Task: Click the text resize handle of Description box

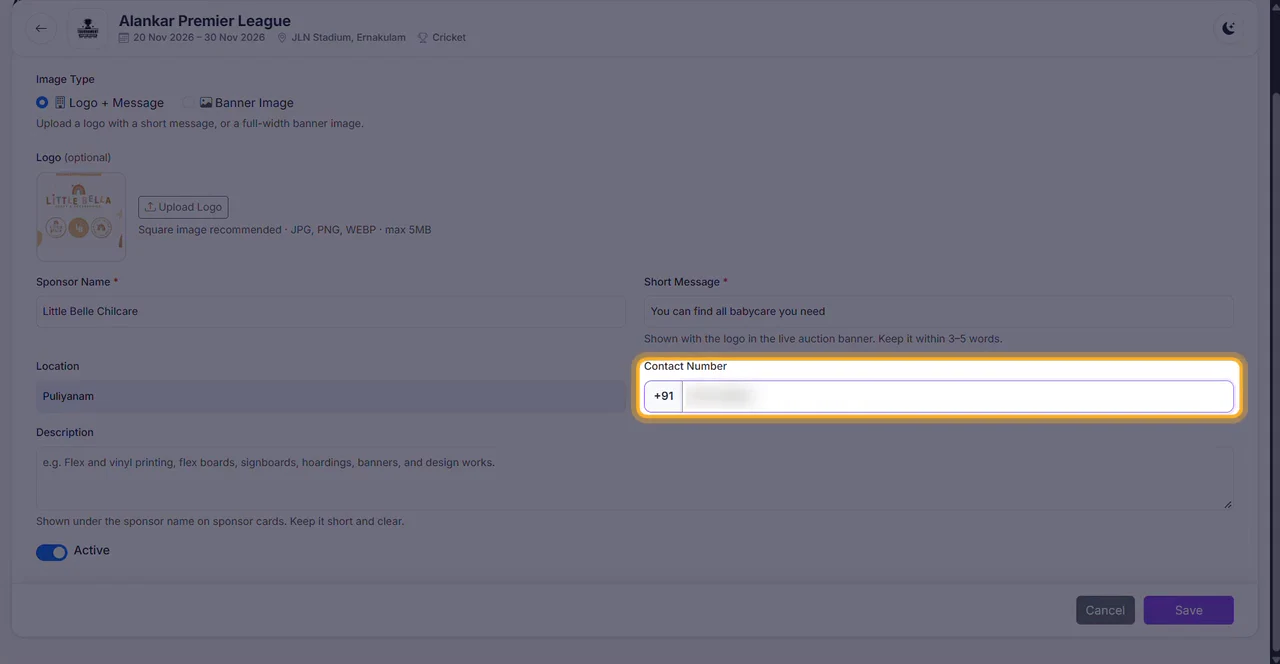Action: [1228, 504]
